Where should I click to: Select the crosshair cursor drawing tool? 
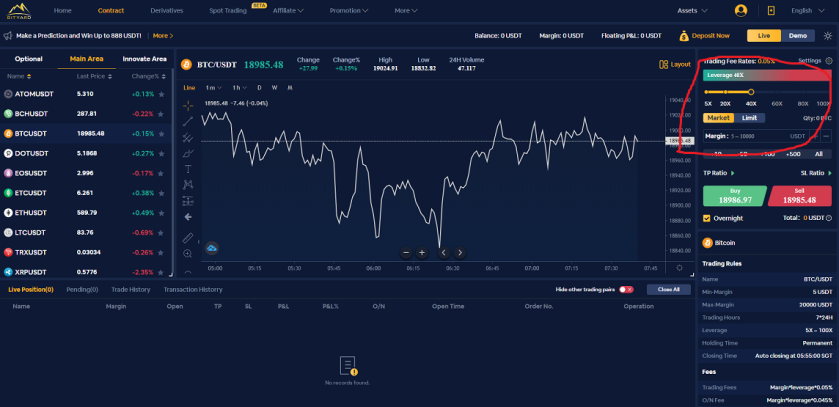pyautogui.click(x=188, y=105)
